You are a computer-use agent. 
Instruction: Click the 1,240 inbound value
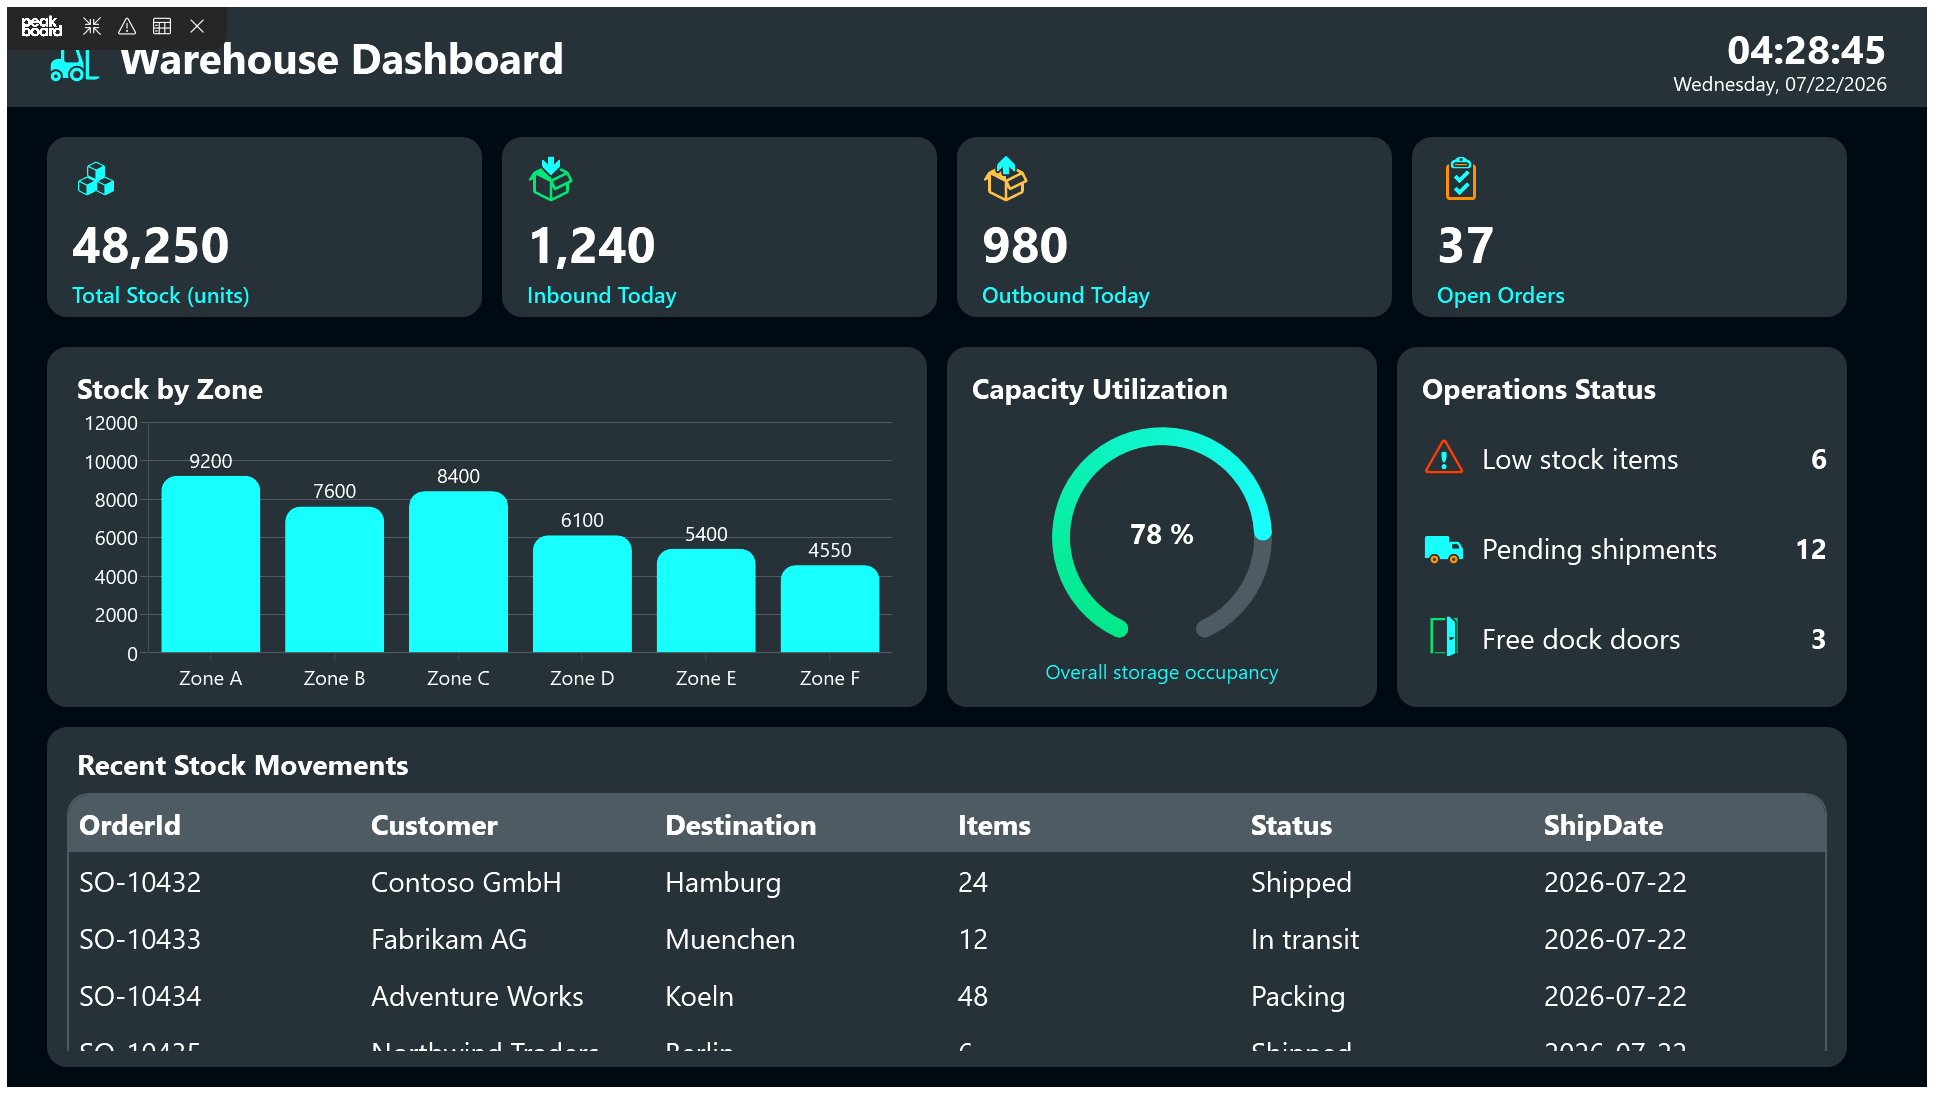[592, 245]
